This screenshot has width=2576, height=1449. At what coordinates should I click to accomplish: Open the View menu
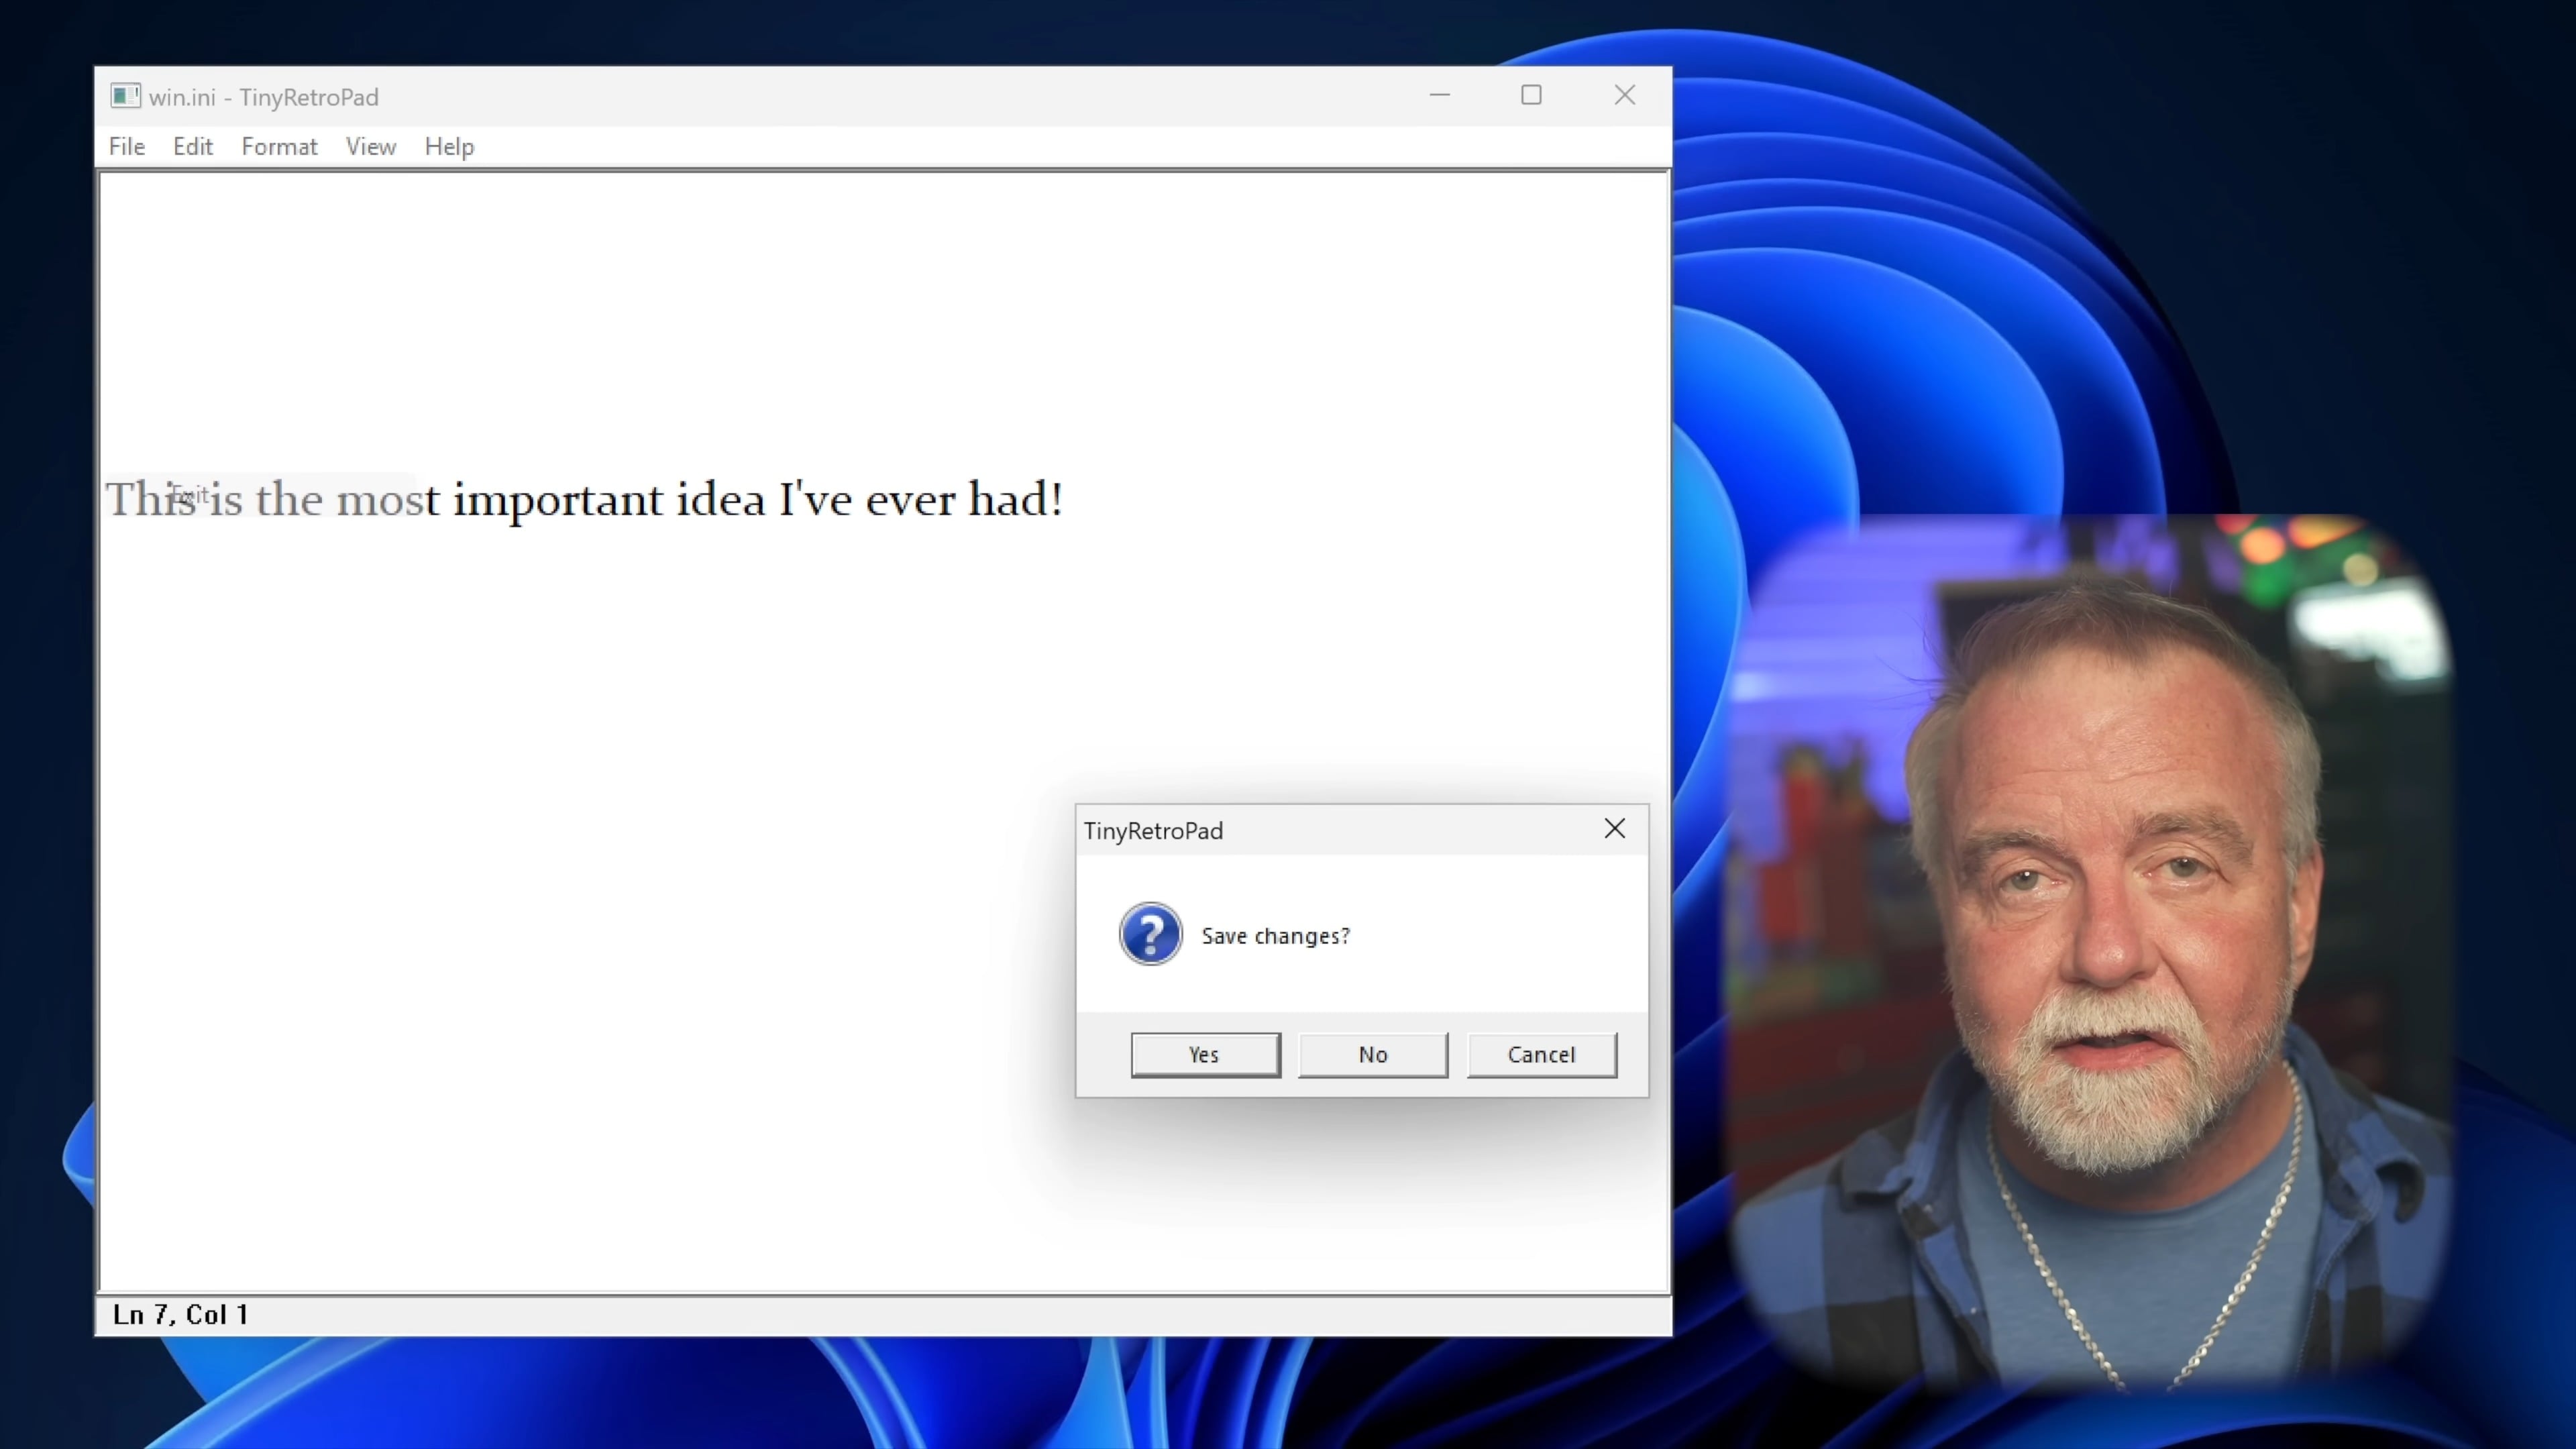[x=371, y=147]
